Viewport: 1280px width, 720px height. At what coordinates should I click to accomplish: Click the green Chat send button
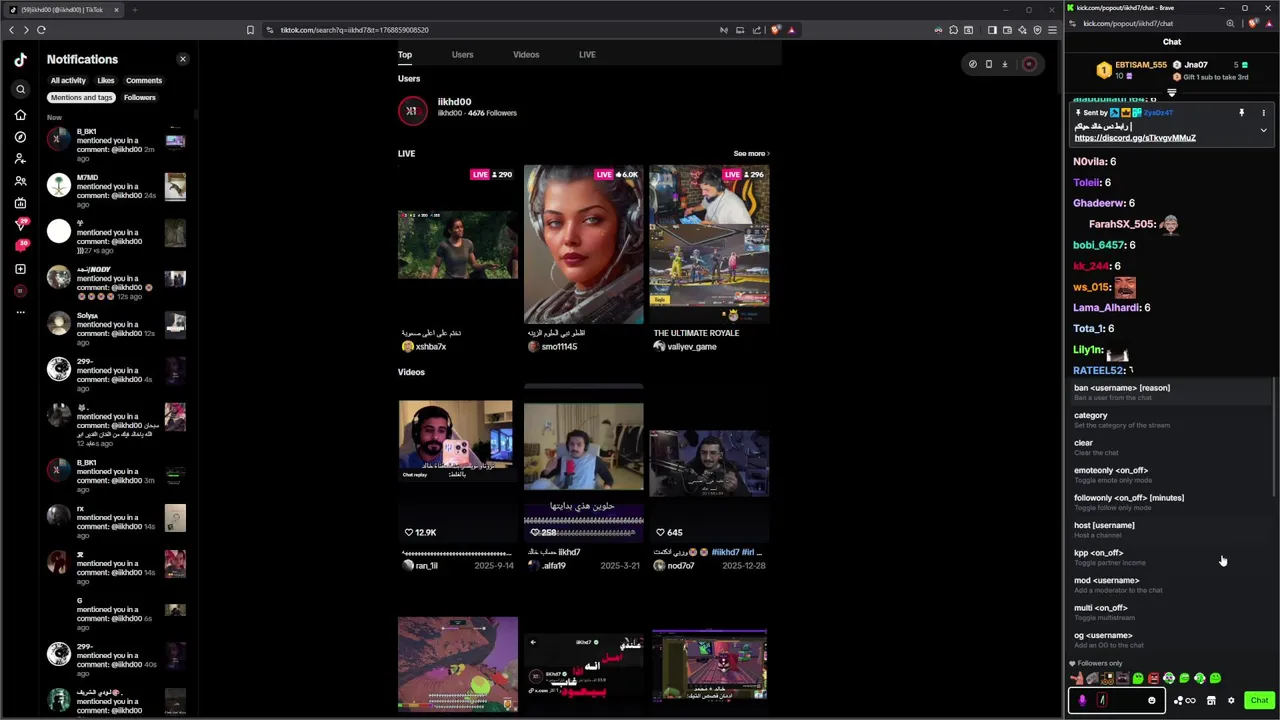tap(1259, 700)
